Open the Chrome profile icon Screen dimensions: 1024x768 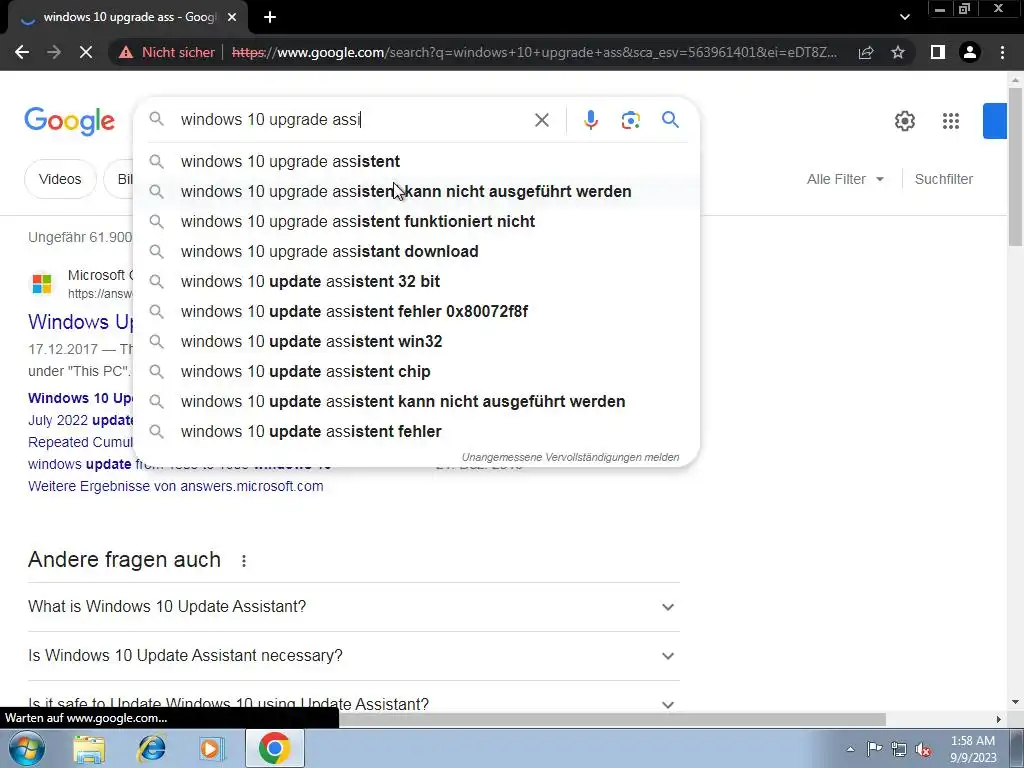coord(970,52)
